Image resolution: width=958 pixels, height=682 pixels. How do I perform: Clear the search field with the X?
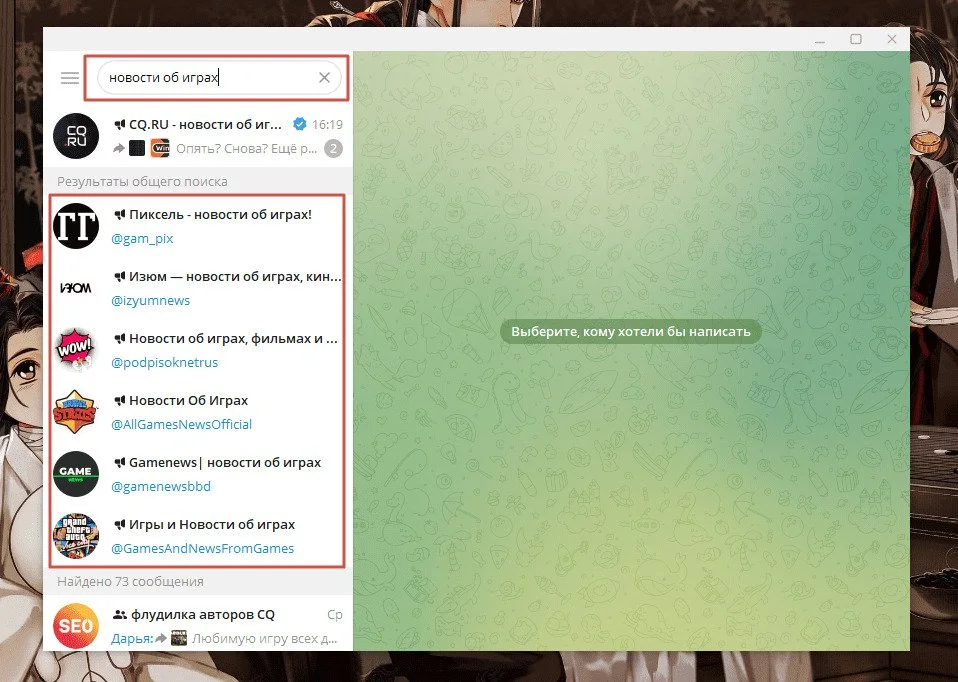324,78
